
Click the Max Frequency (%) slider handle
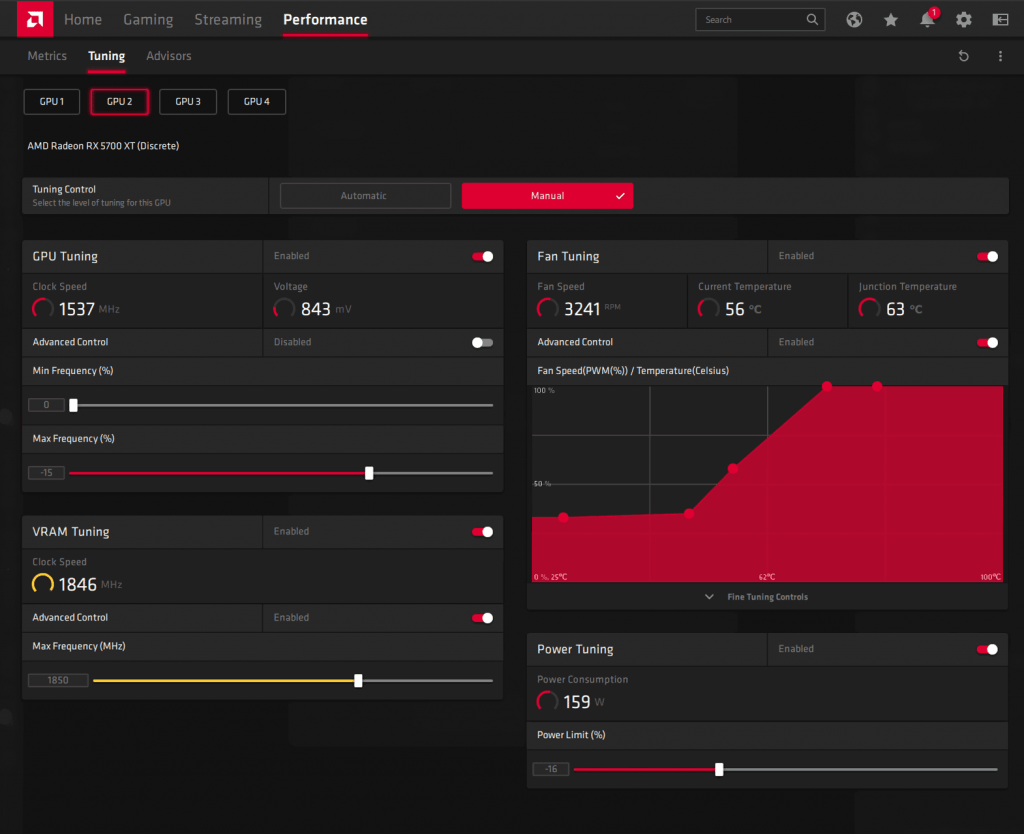369,473
